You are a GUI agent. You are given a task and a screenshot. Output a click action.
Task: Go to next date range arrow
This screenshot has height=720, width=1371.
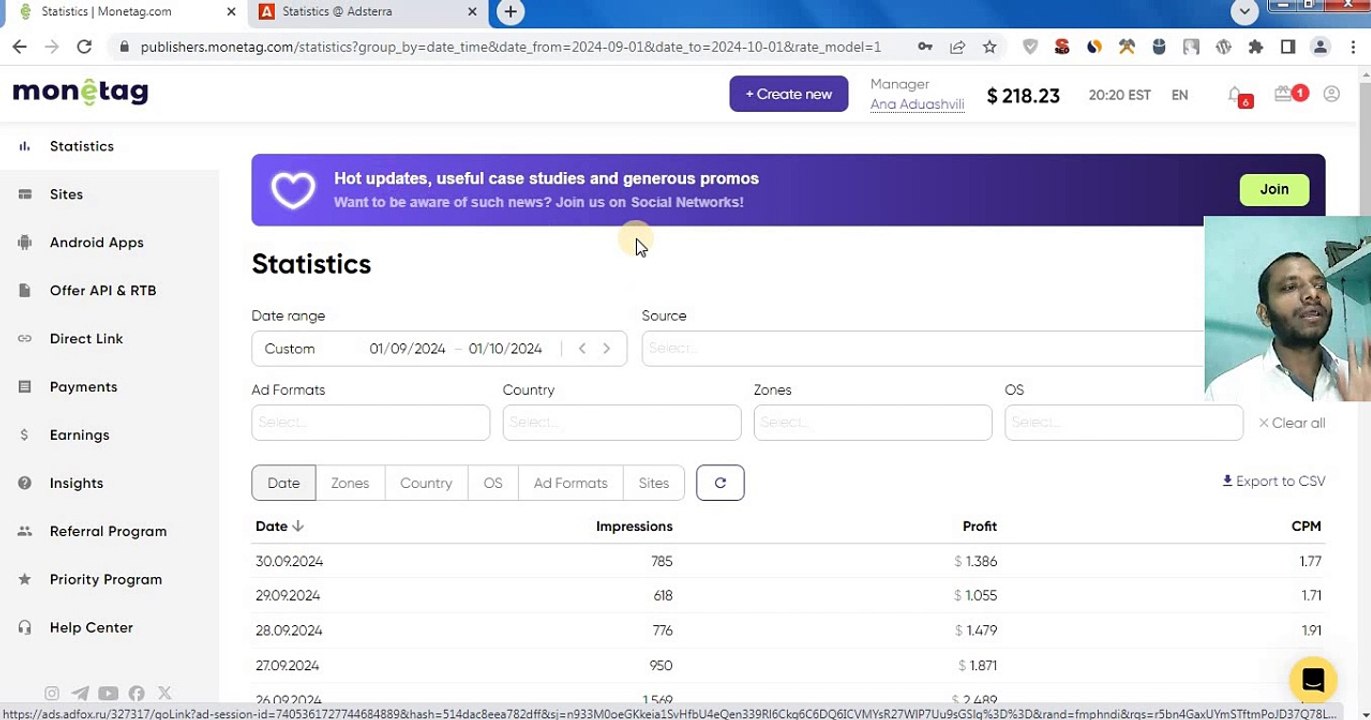(606, 349)
